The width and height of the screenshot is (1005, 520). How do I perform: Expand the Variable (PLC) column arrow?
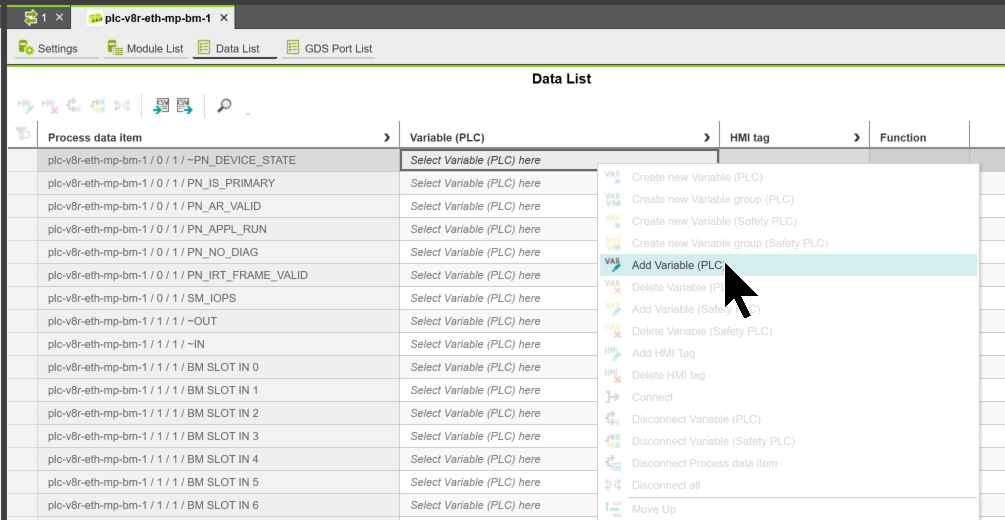707,137
